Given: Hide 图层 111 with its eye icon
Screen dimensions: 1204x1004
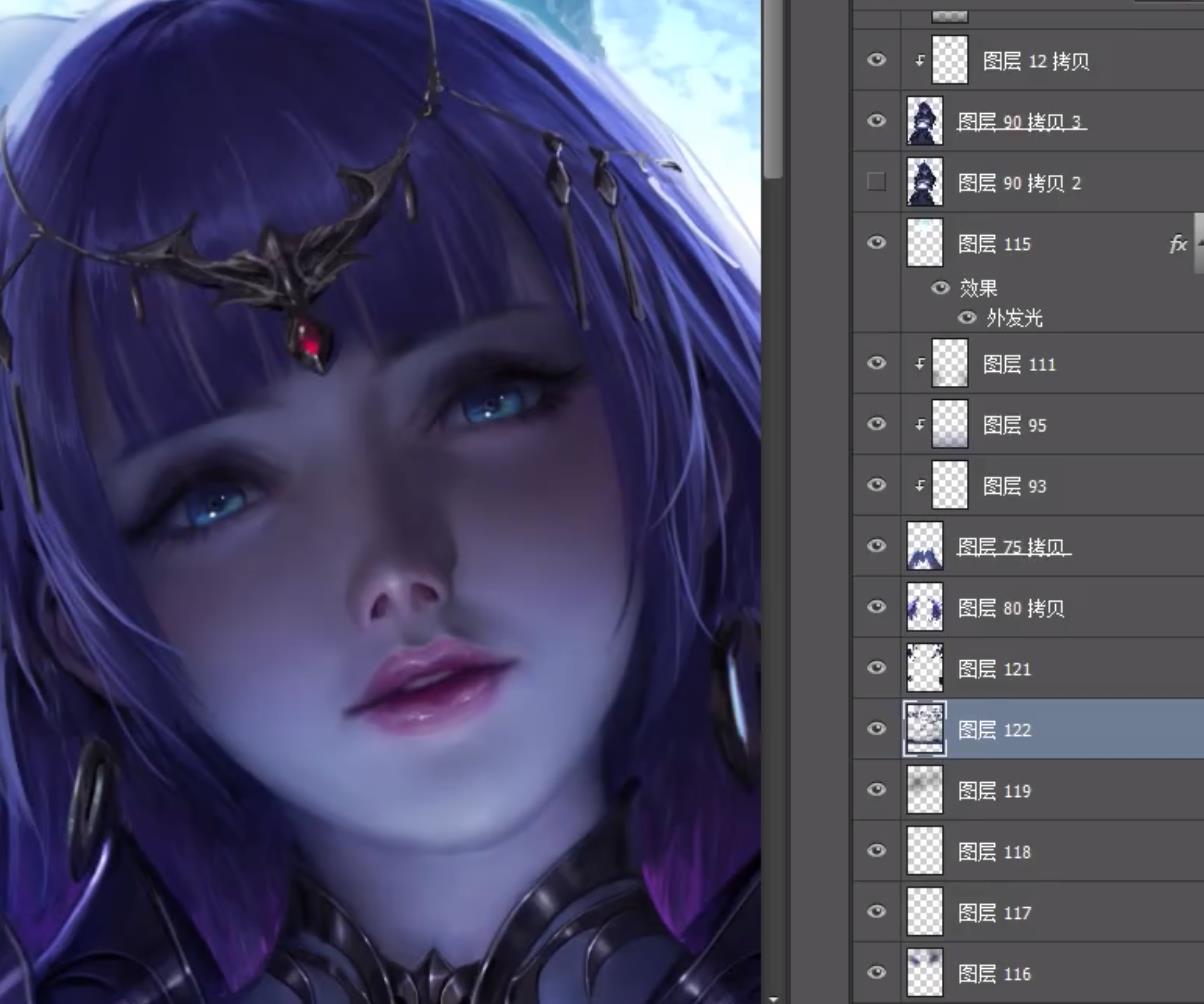Looking at the screenshot, I should pos(876,364).
